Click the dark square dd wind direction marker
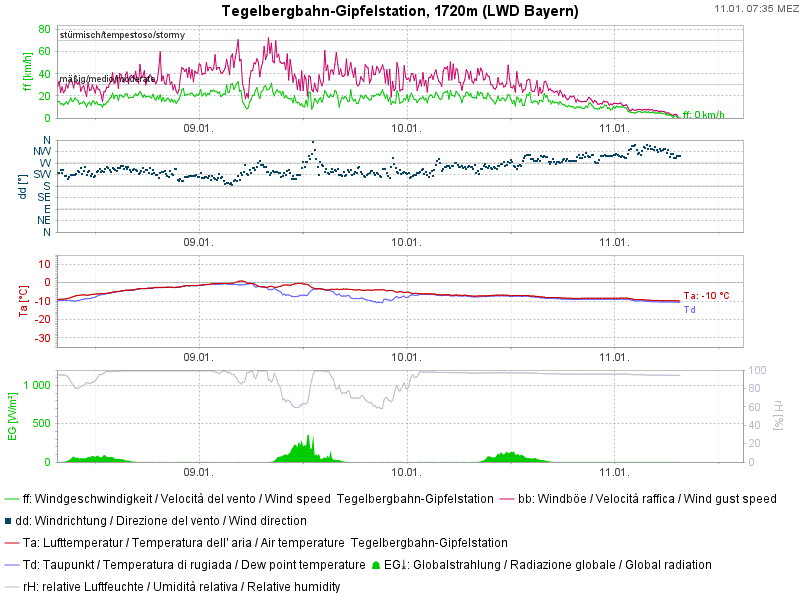This screenshot has width=800, height=600. 9,520
